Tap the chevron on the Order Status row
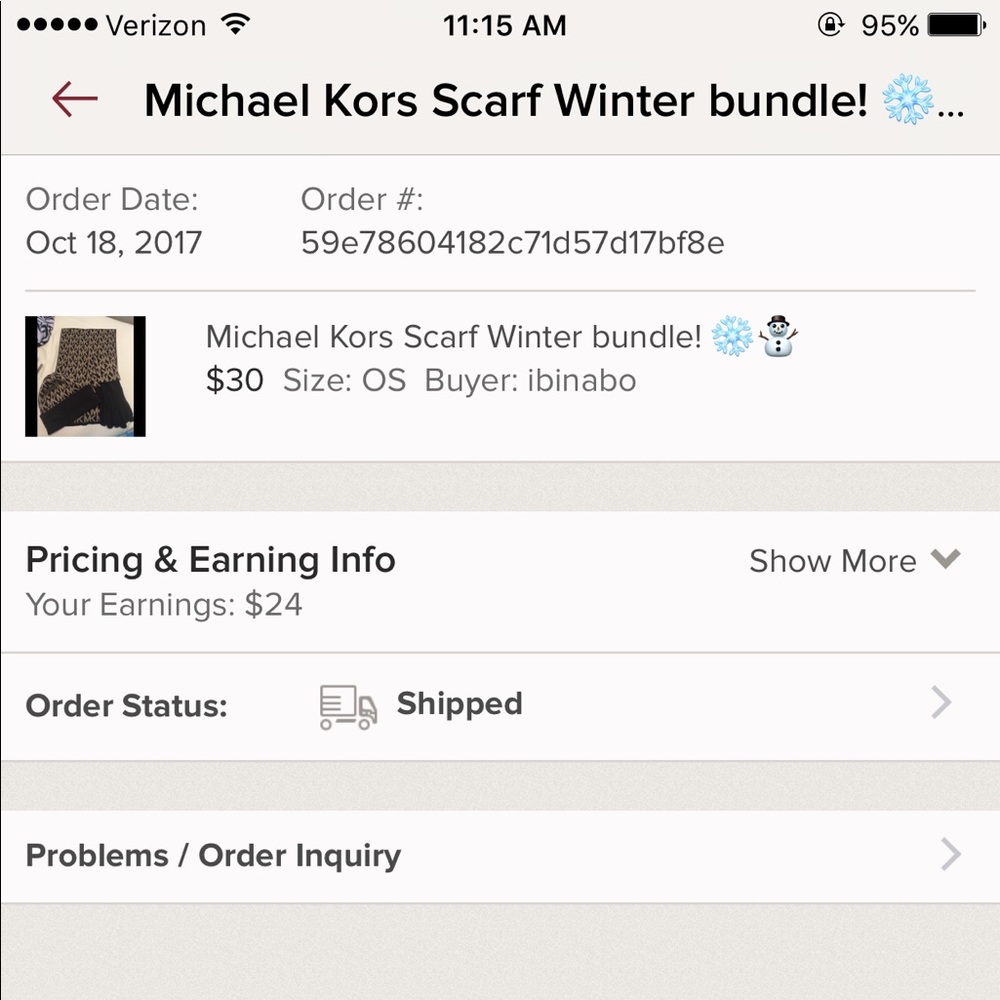The height and width of the screenshot is (1000, 1000). tap(941, 703)
